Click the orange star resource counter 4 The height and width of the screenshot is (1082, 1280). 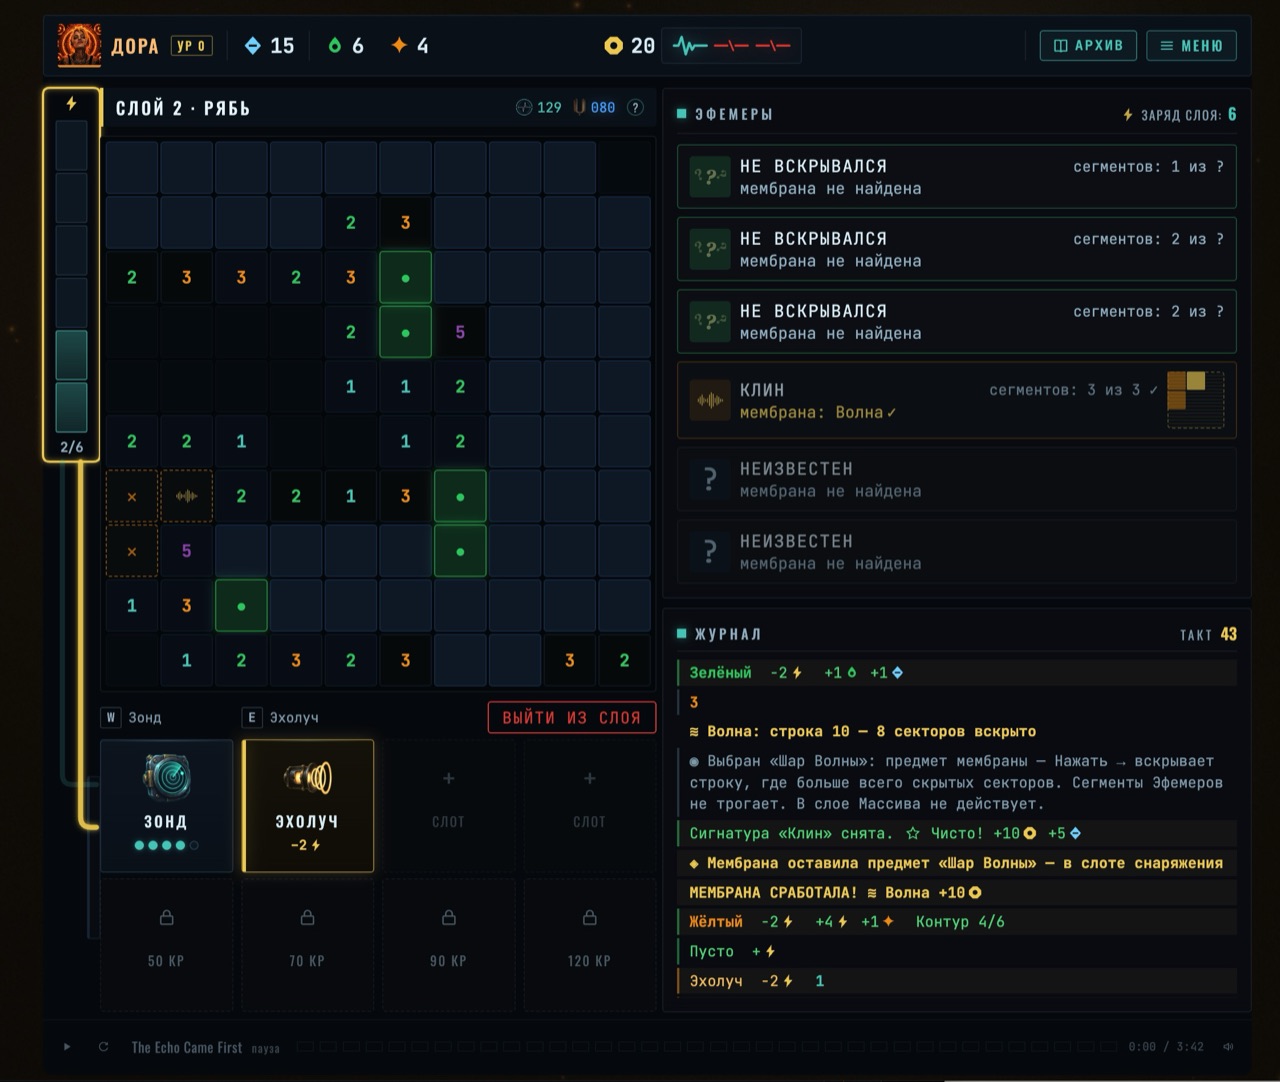[410, 46]
